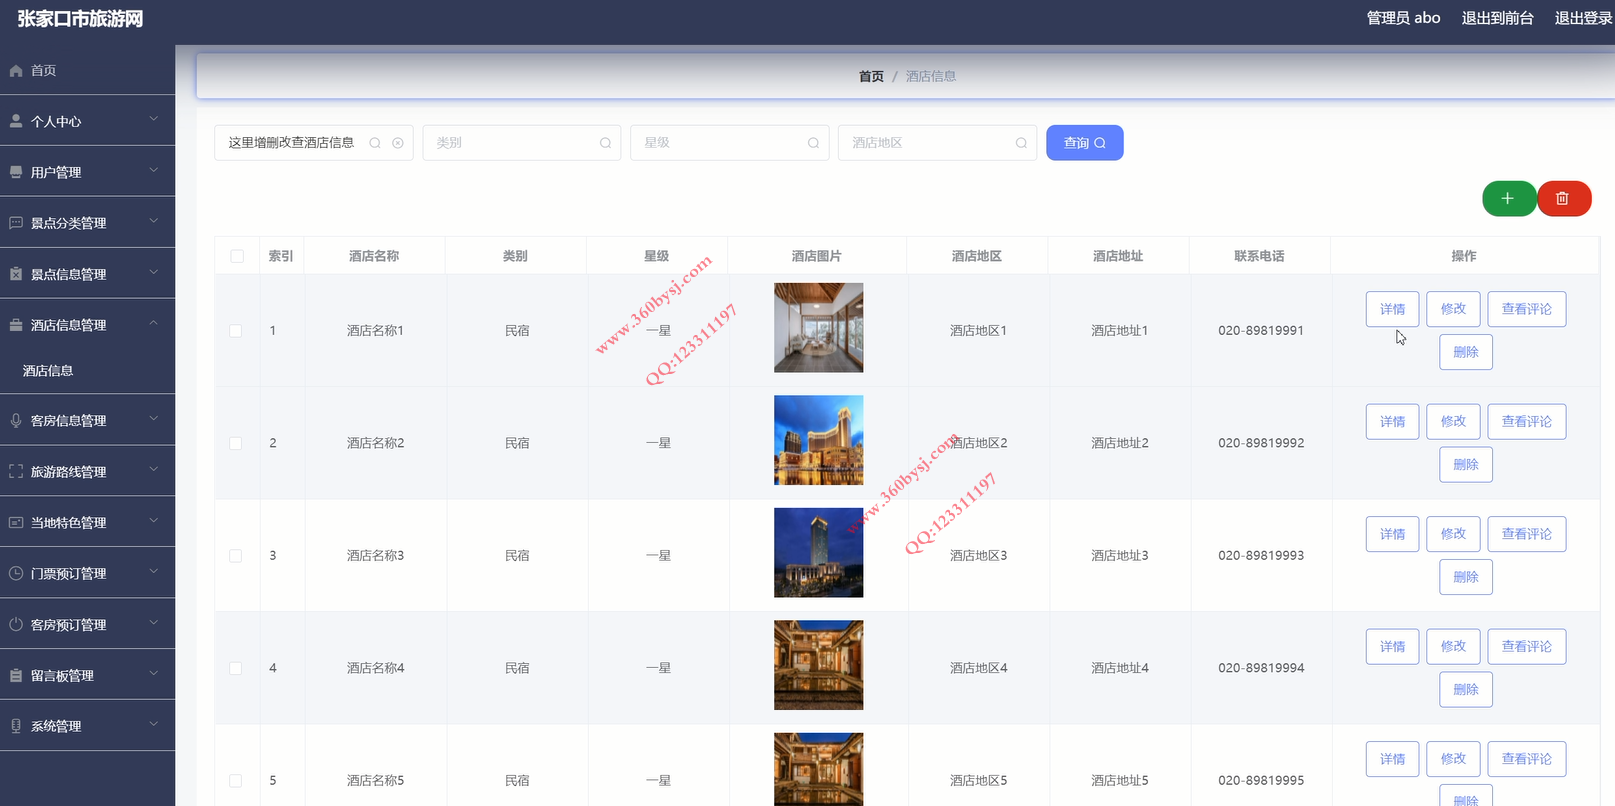Click the green plus add button
1615x806 pixels.
pos(1508,198)
